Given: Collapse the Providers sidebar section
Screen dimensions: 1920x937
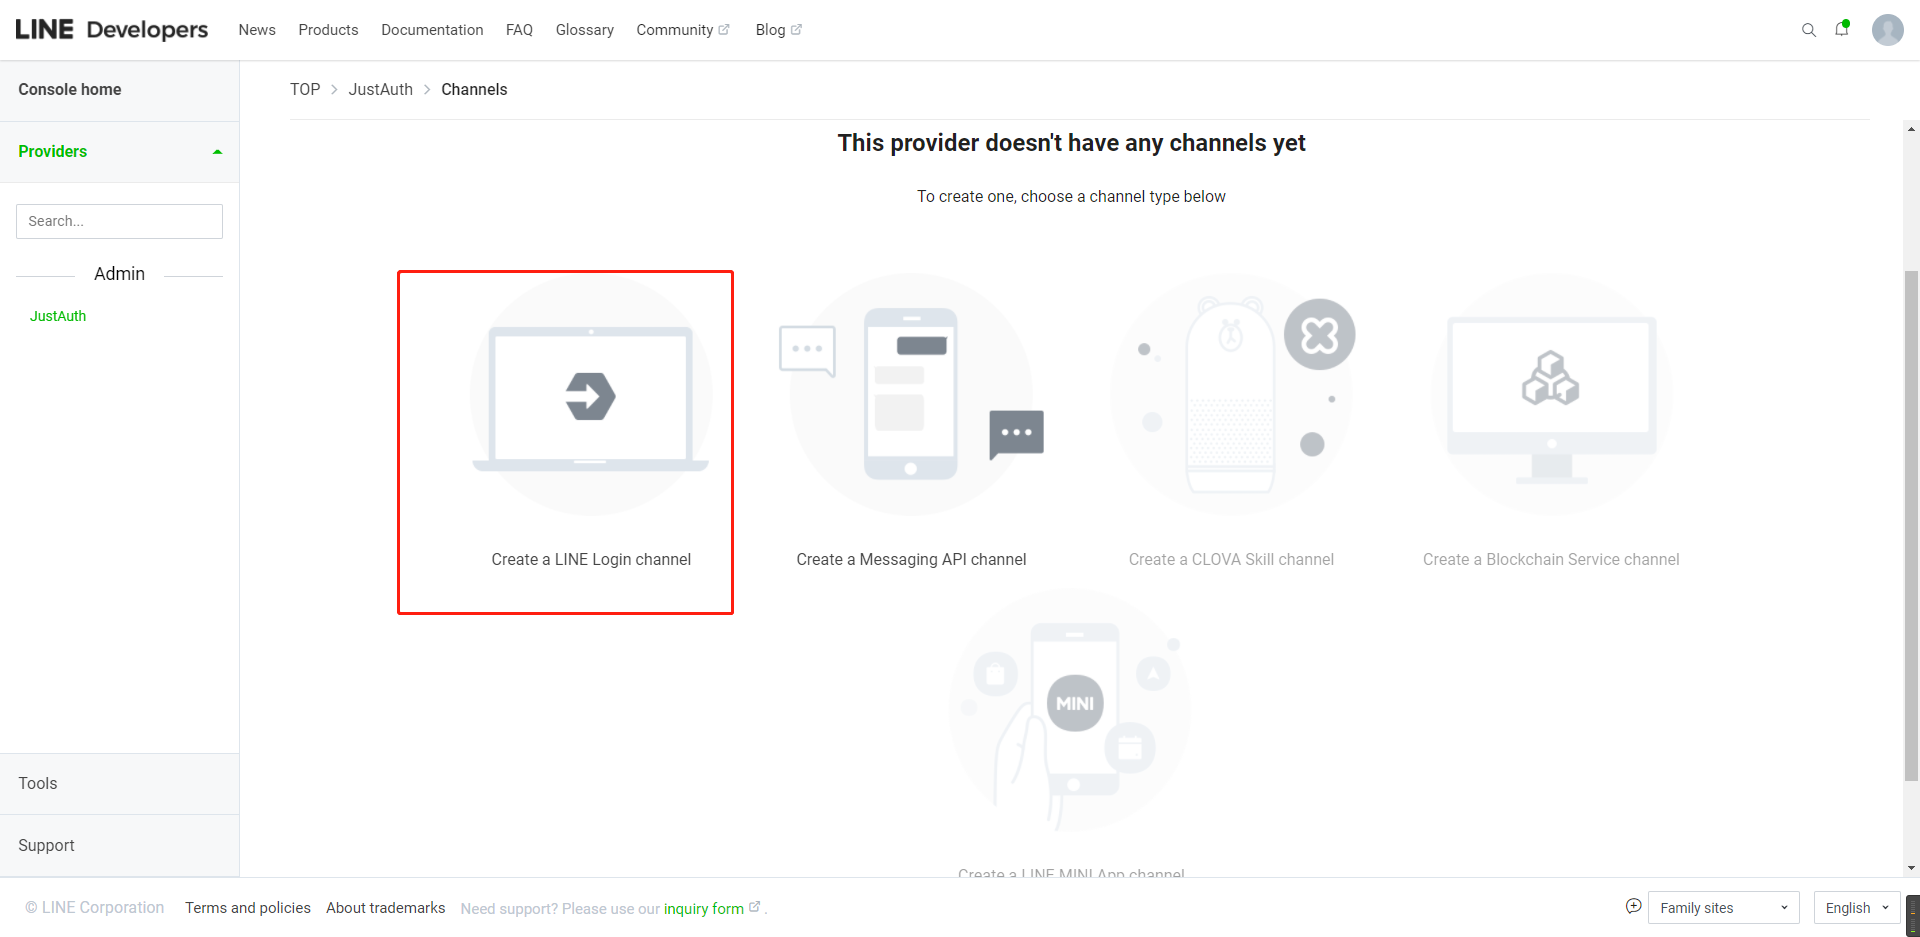Looking at the screenshot, I should coord(120,152).
